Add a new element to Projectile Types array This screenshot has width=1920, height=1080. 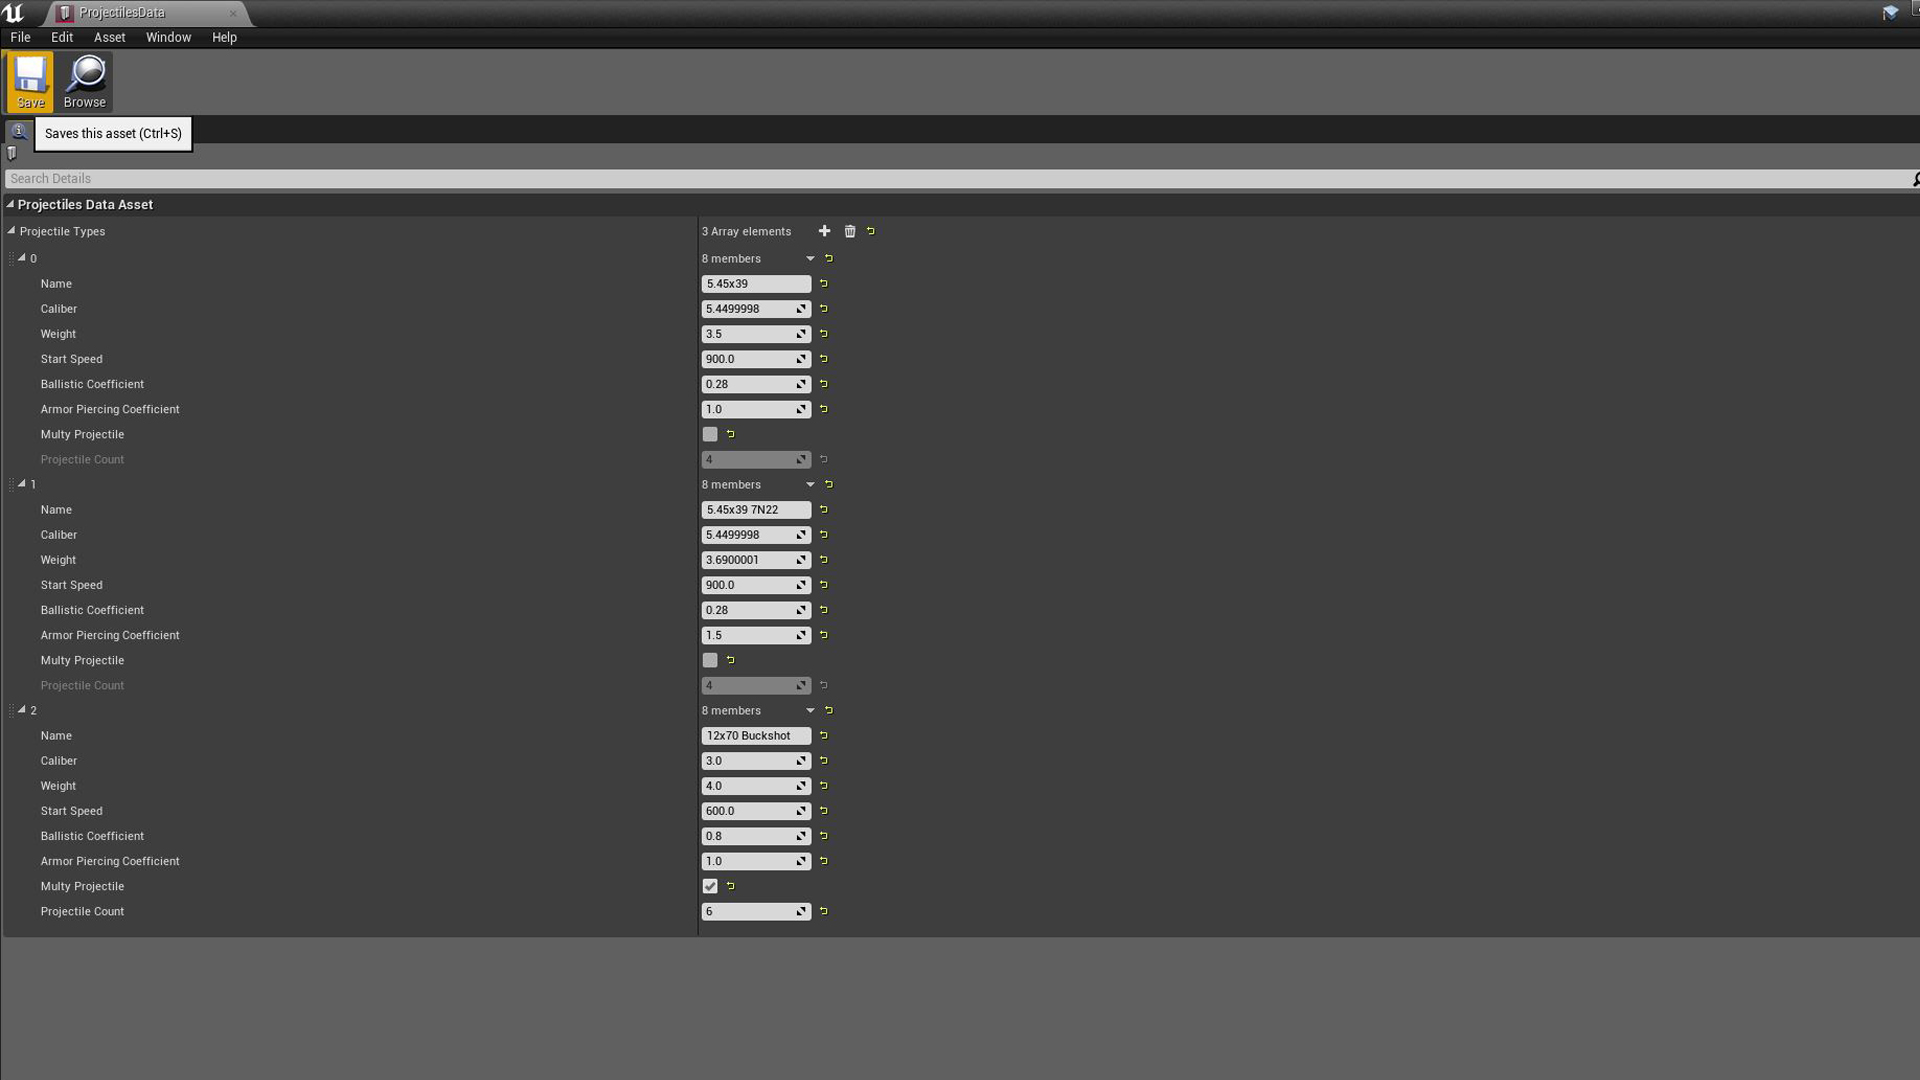(824, 231)
